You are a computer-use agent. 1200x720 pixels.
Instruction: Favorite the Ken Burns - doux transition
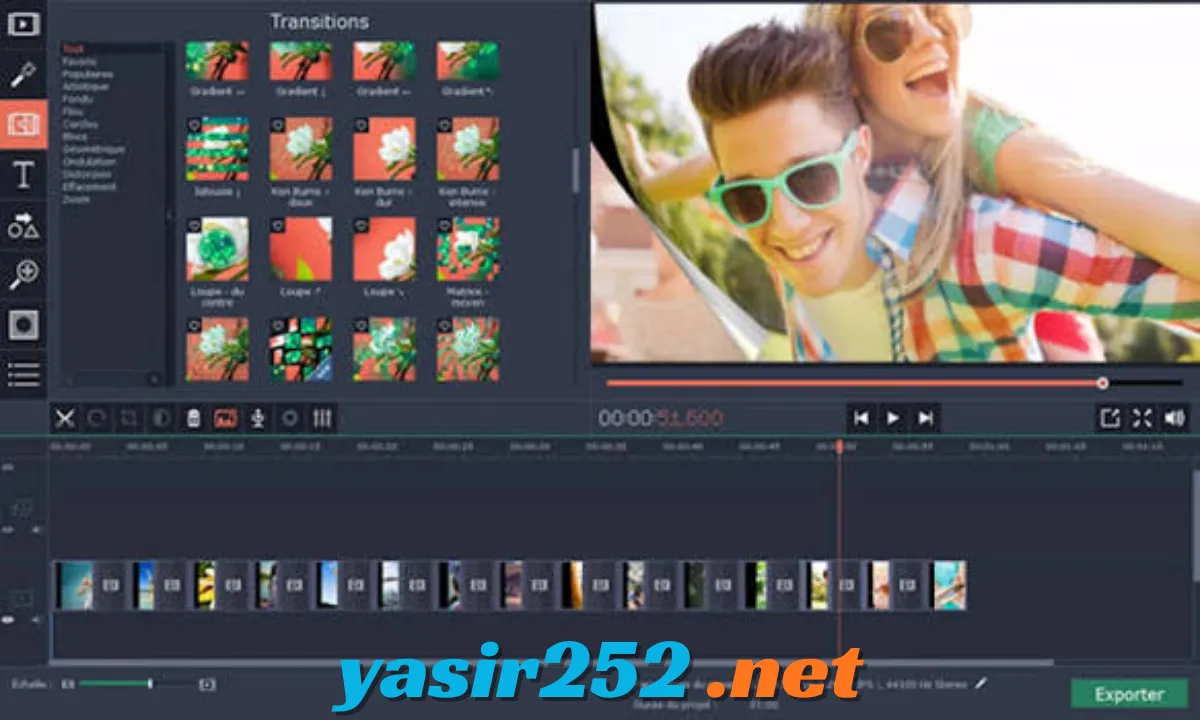pyautogui.click(x=277, y=124)
